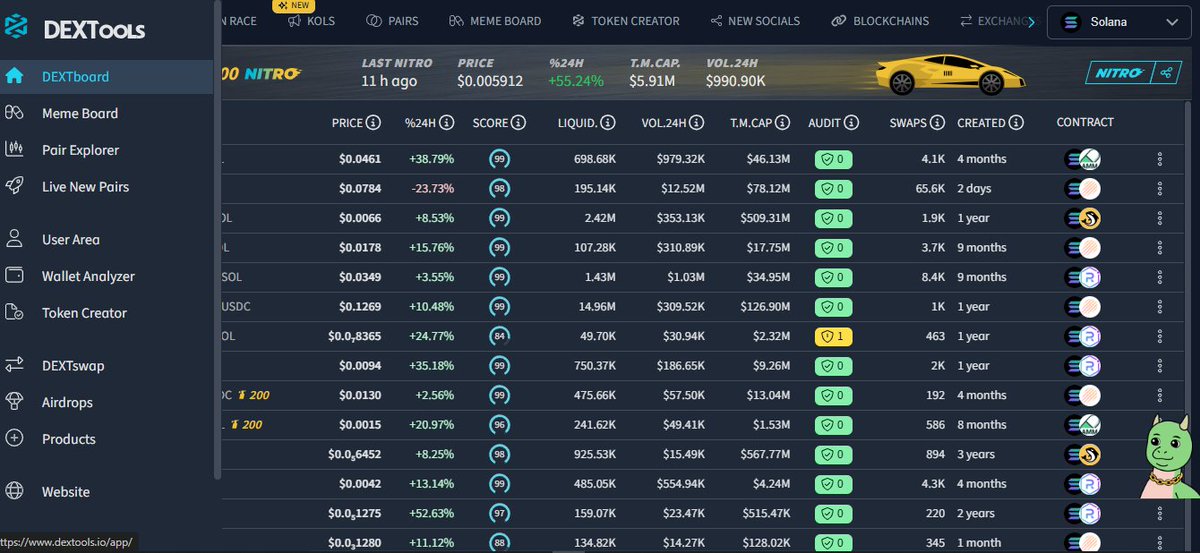Click the contract icon in the $0.0015 row
The width and height of the screenshot is (1200, 553).
click(1083, 425)
